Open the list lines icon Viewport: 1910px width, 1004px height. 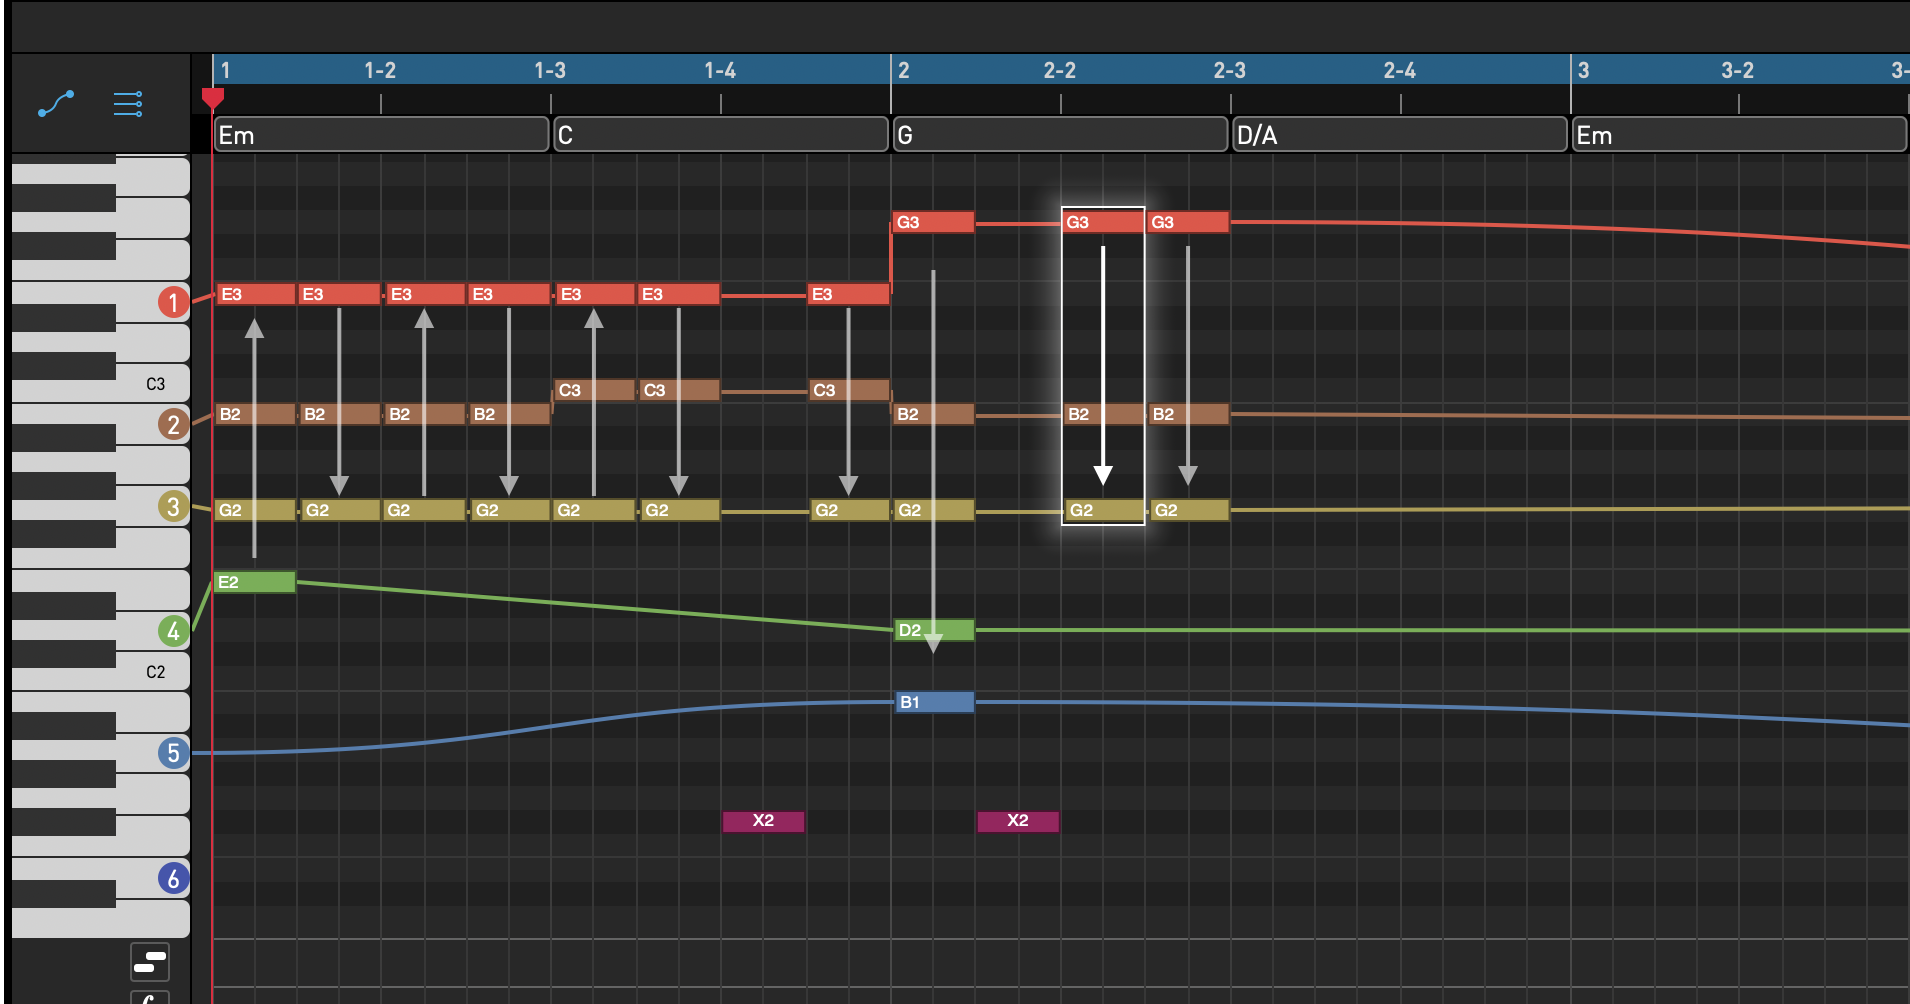click(128, 104)
